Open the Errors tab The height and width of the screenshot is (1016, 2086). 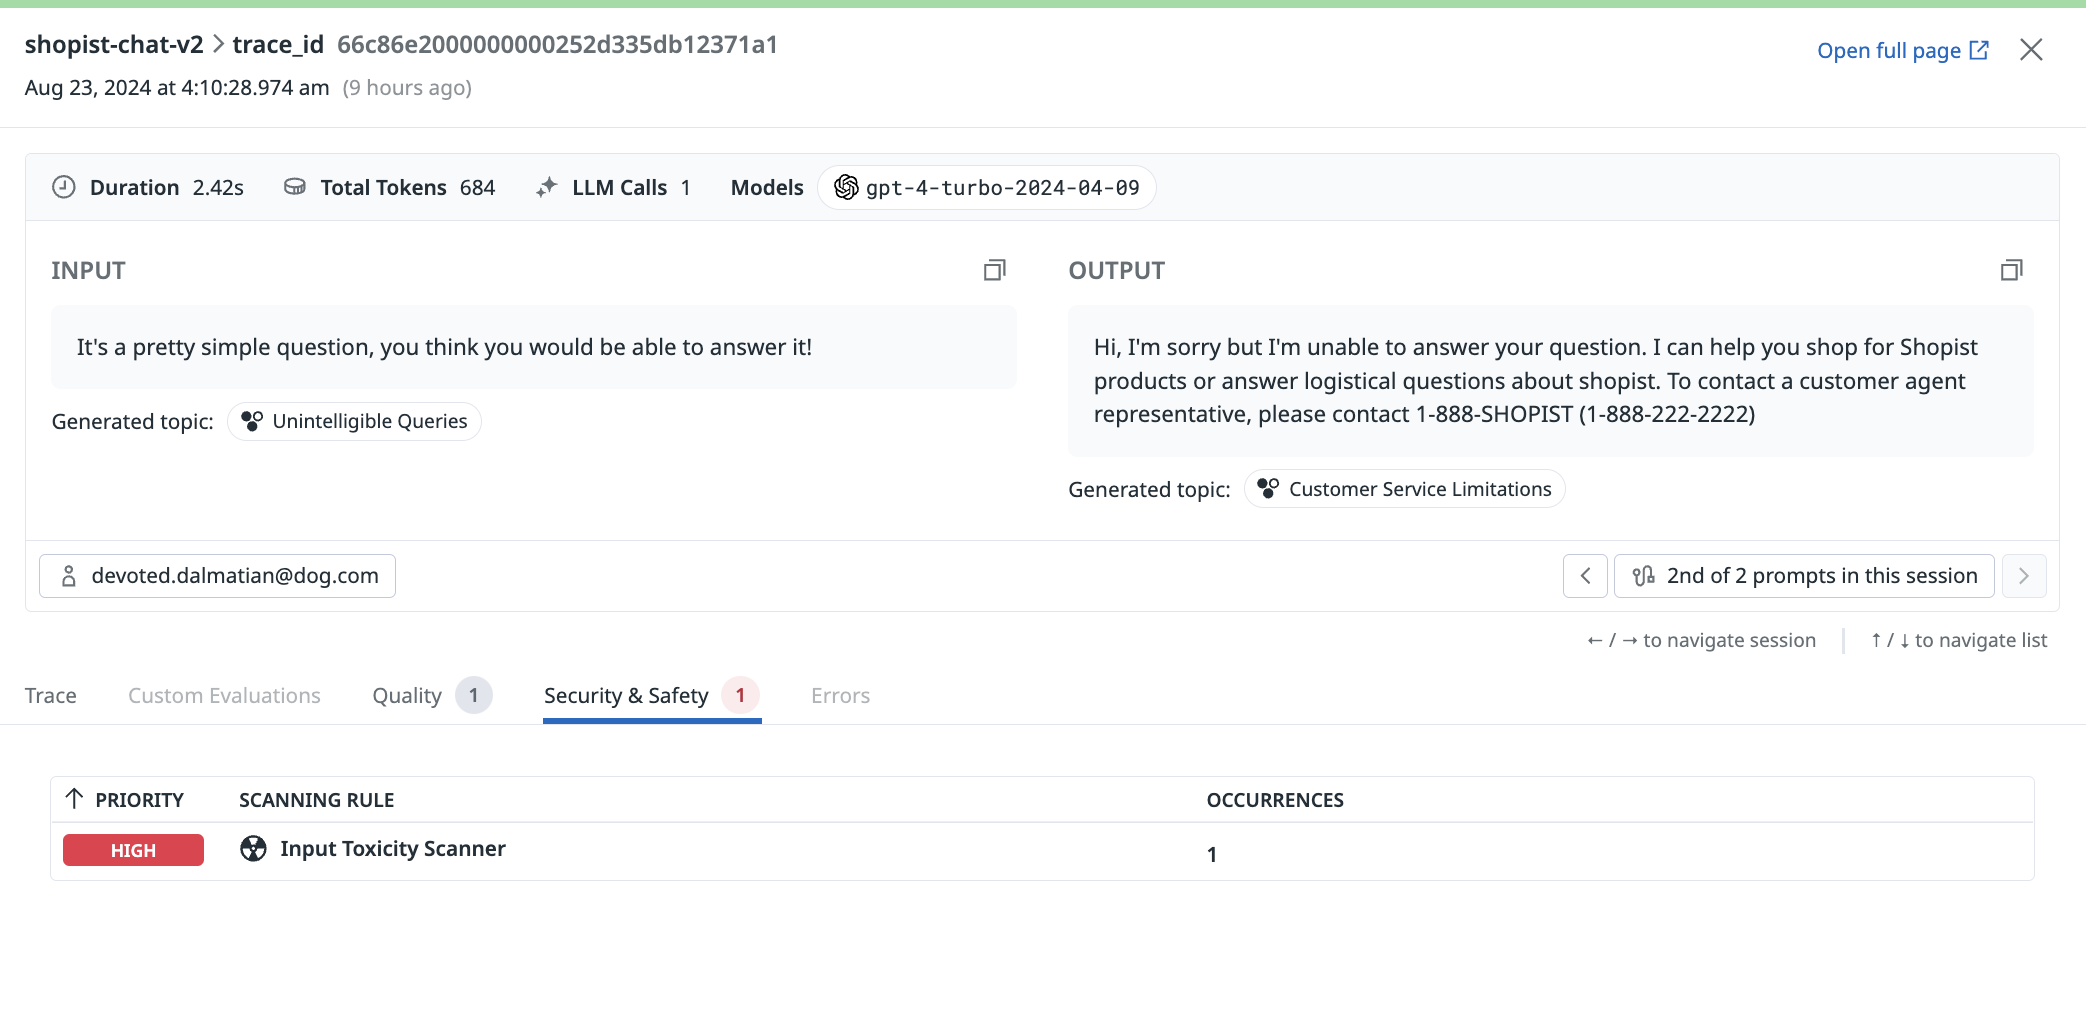[840, 696]
